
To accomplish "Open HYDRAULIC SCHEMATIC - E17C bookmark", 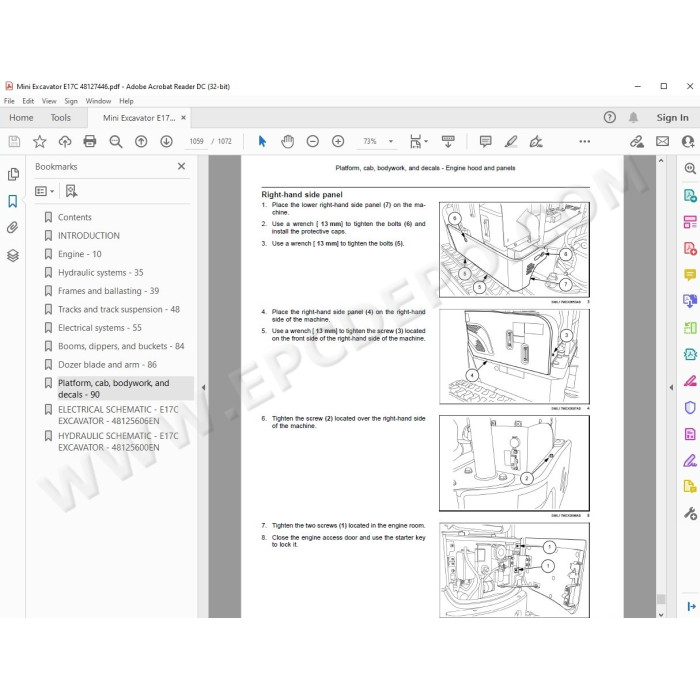I will [x=118, y=442].
